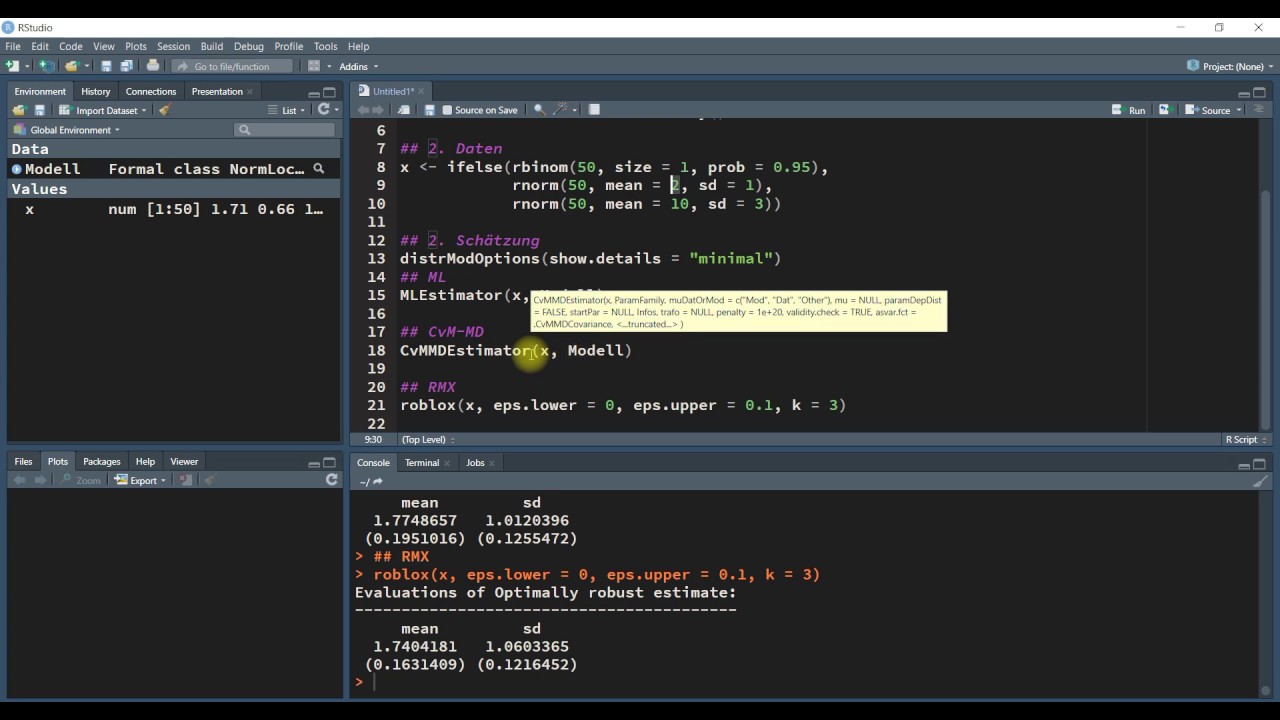The height and width of the screenshot is (720, 1280).
Task: Open Project (None) dropdown
Action: [x=1230, y=66]
